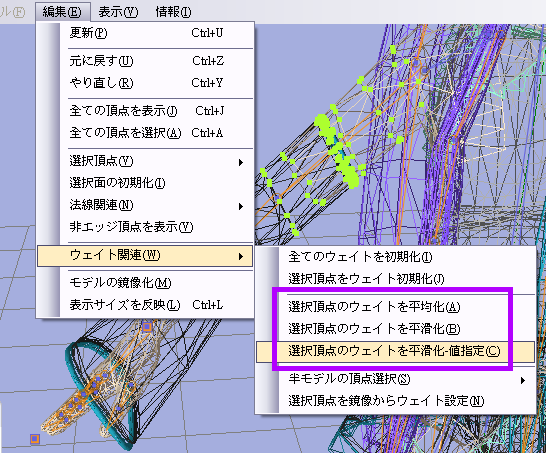
Task: Choose 選択頂点を鏡像からウェイト設定(N)
Action: [x=395, y=401]
